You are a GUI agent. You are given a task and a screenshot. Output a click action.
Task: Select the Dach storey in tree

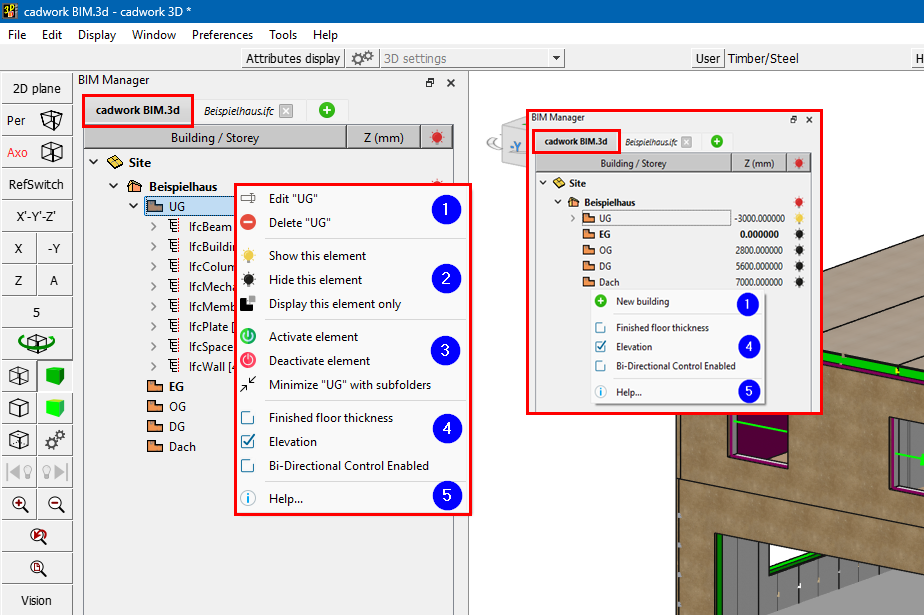[181, 447]
